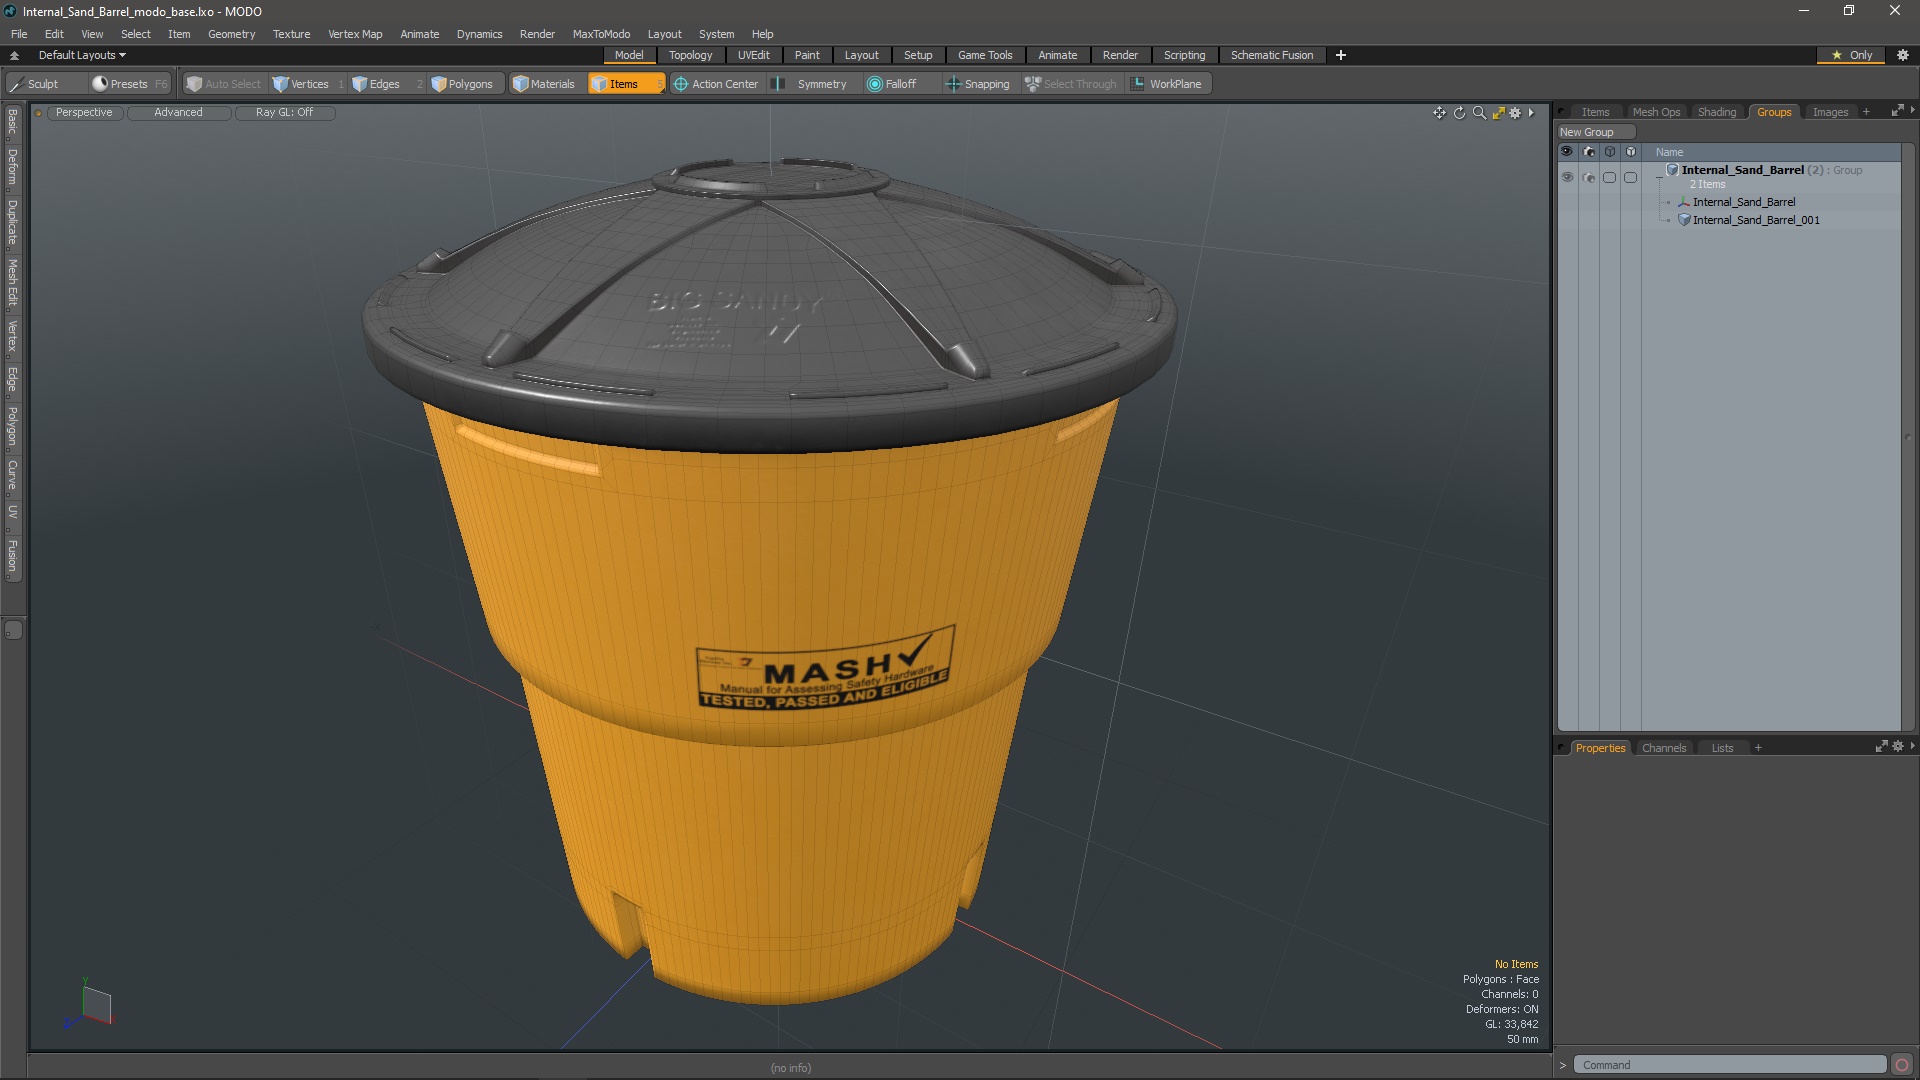
Task: Click the Snapping tool icon
Action: [x=953, y=84]
